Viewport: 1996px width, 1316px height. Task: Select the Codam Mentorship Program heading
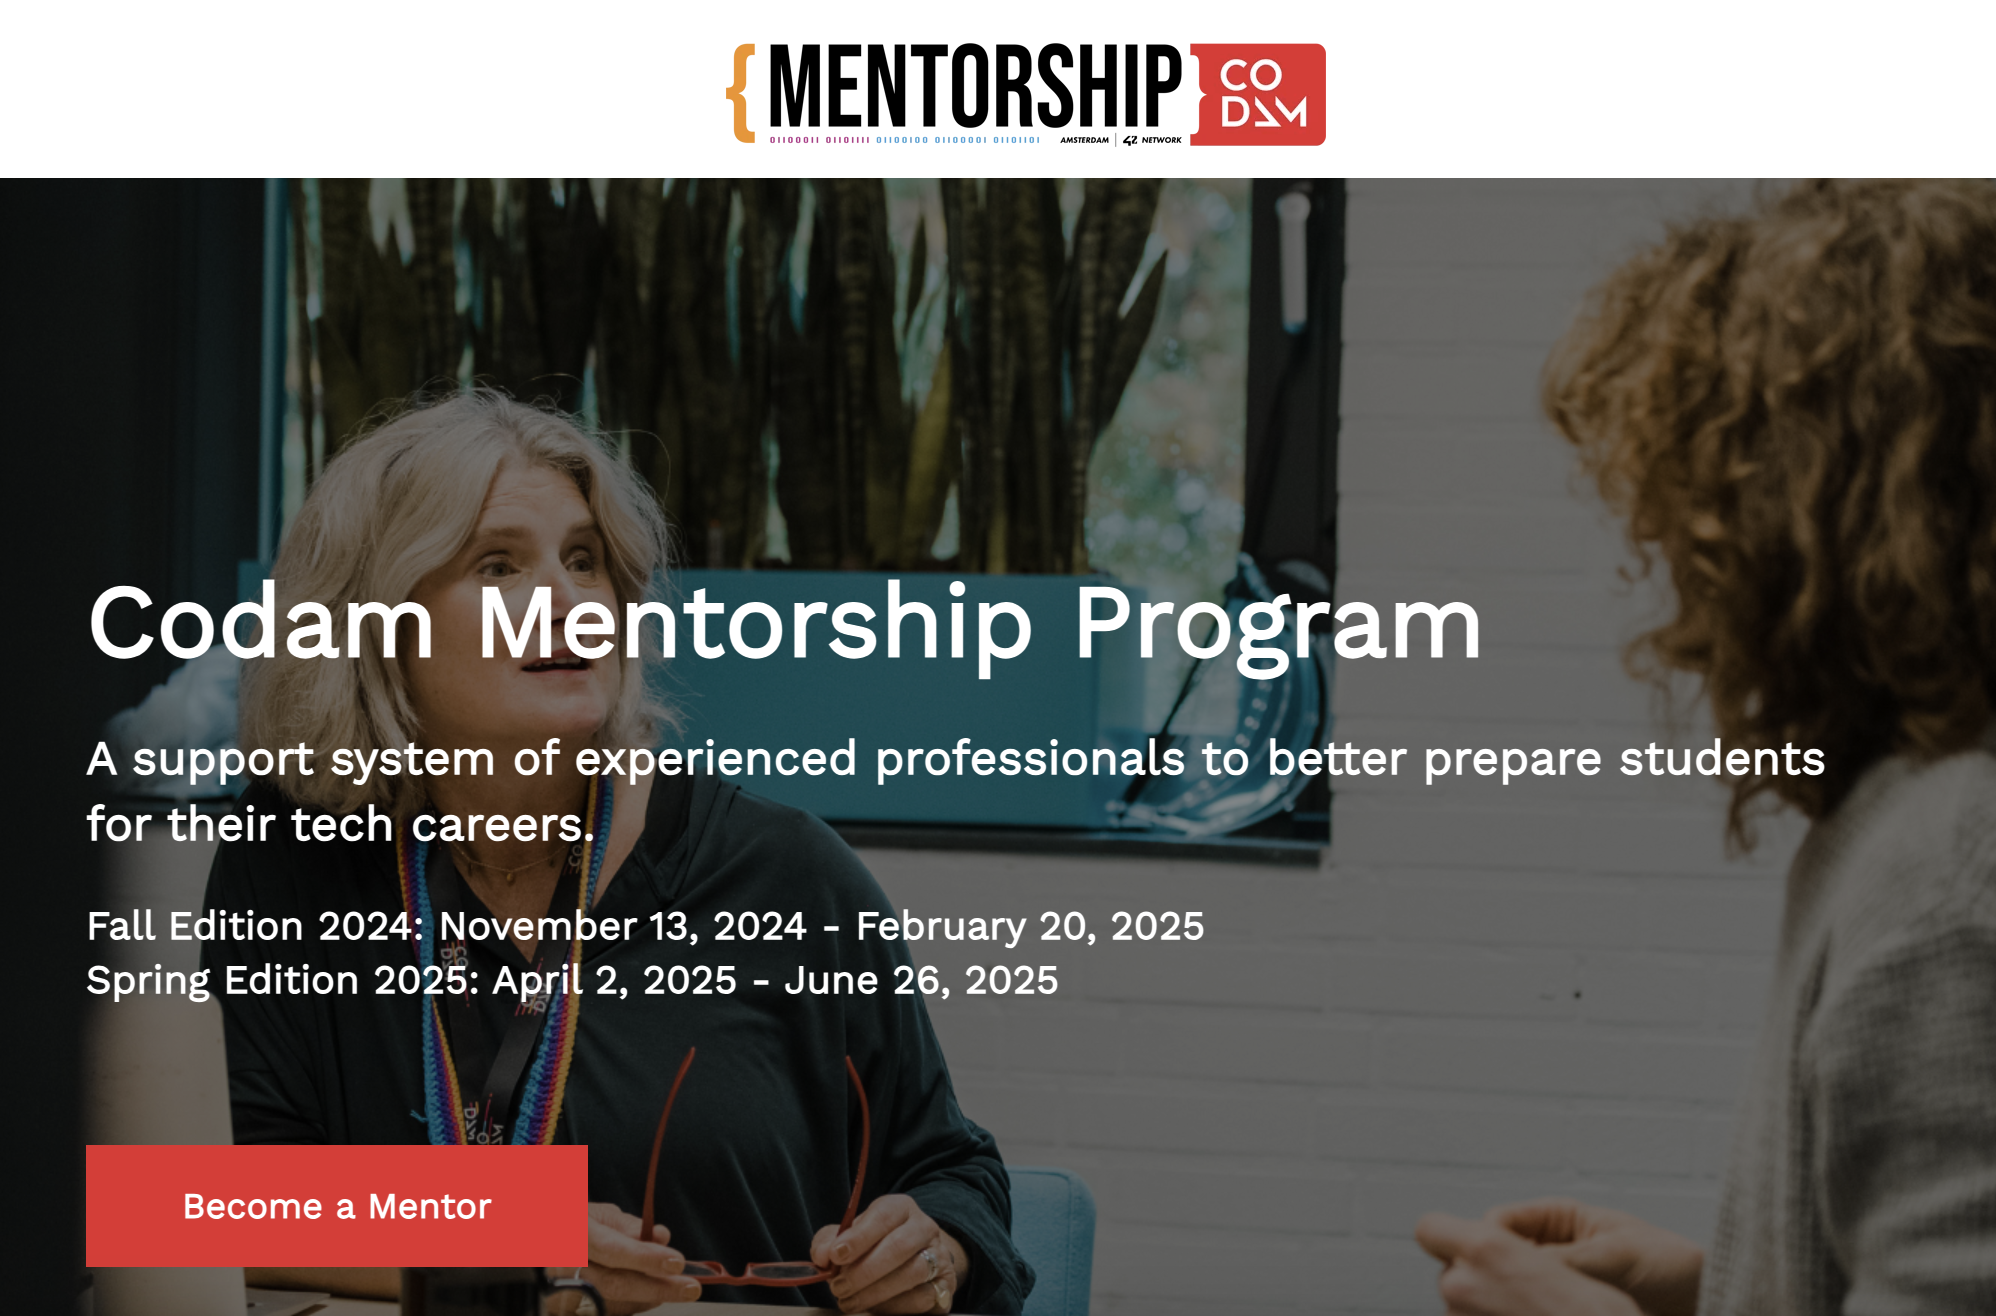(783, 623)
